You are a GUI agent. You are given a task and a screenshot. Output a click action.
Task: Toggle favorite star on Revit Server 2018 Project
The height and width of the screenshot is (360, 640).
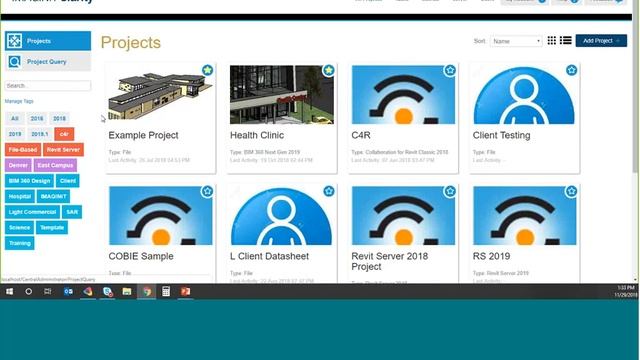pyautogui.click(x=450, y=191)
